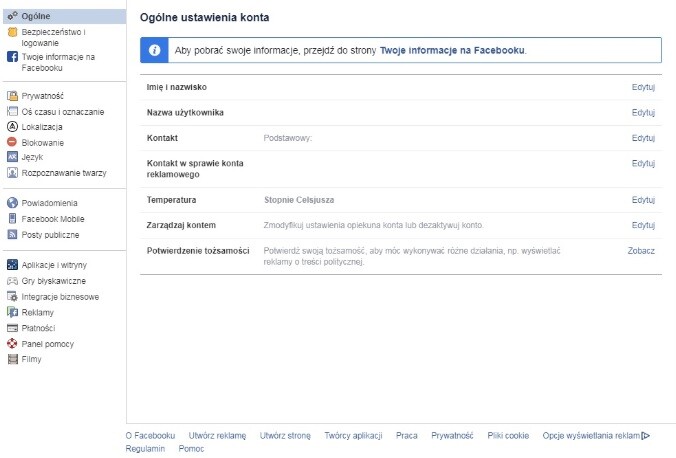
Task: Edit the Temperatura setting
Action: point(643,200)
